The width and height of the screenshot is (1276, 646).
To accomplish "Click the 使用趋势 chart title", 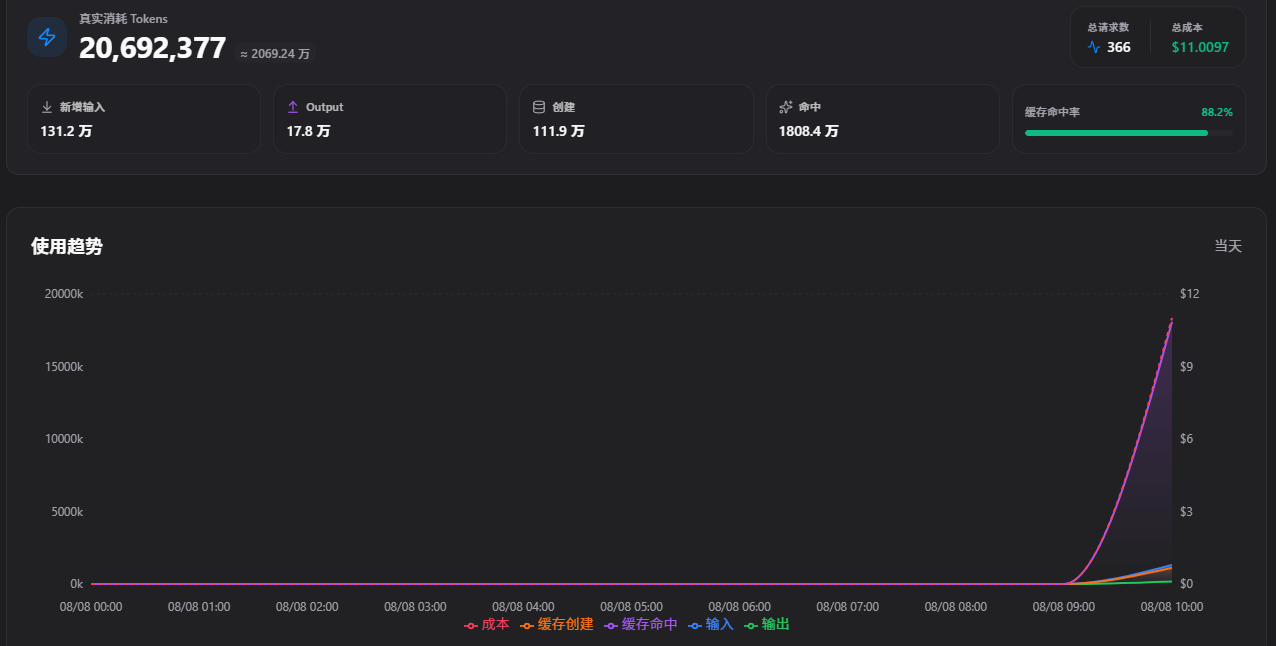I will [67, 246].
